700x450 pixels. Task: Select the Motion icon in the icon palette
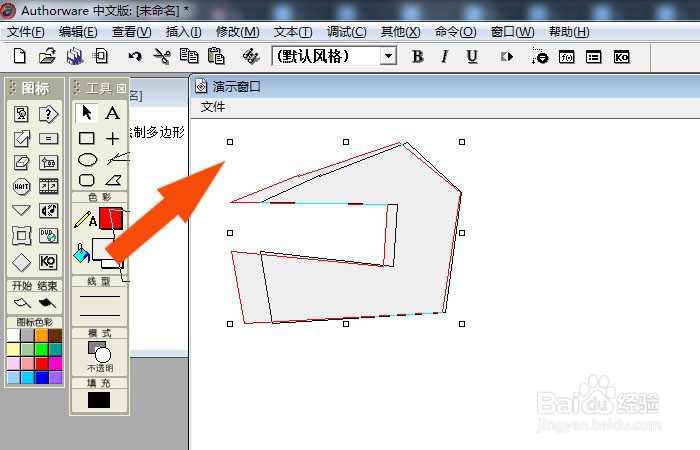pyautogui.click(x=21, y=138)
